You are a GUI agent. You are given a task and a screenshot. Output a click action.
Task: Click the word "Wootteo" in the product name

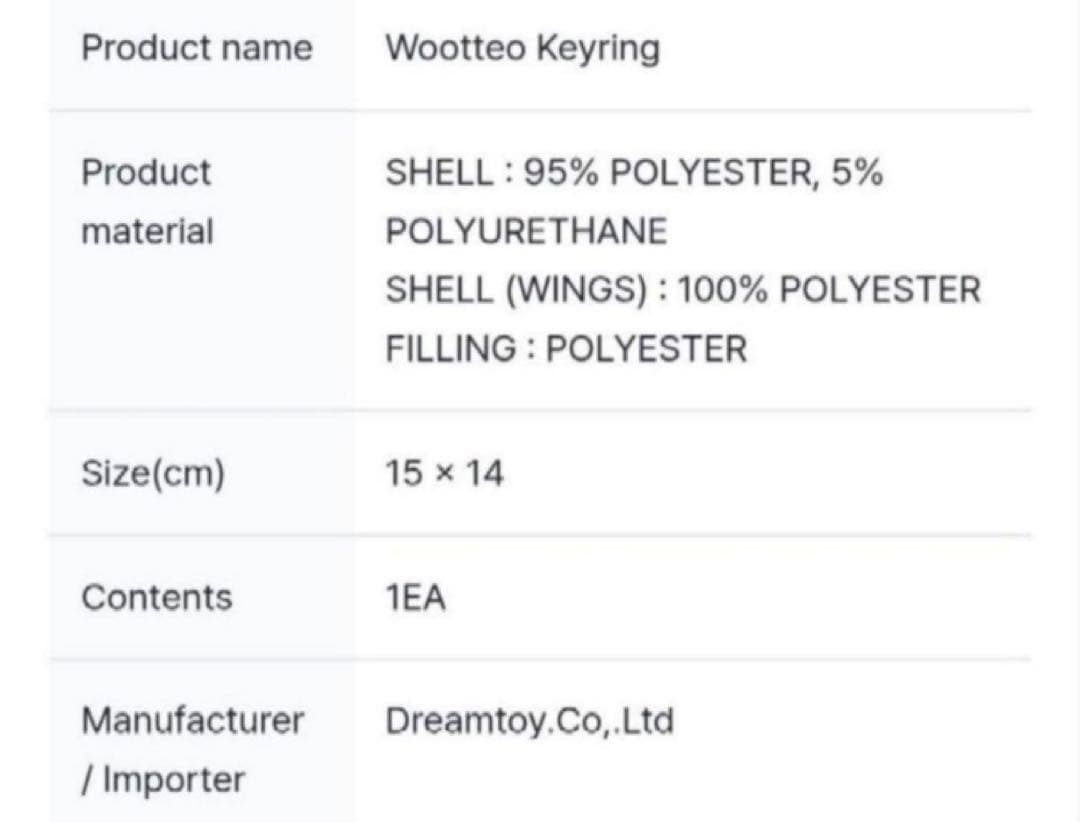[x=455, y=48]
